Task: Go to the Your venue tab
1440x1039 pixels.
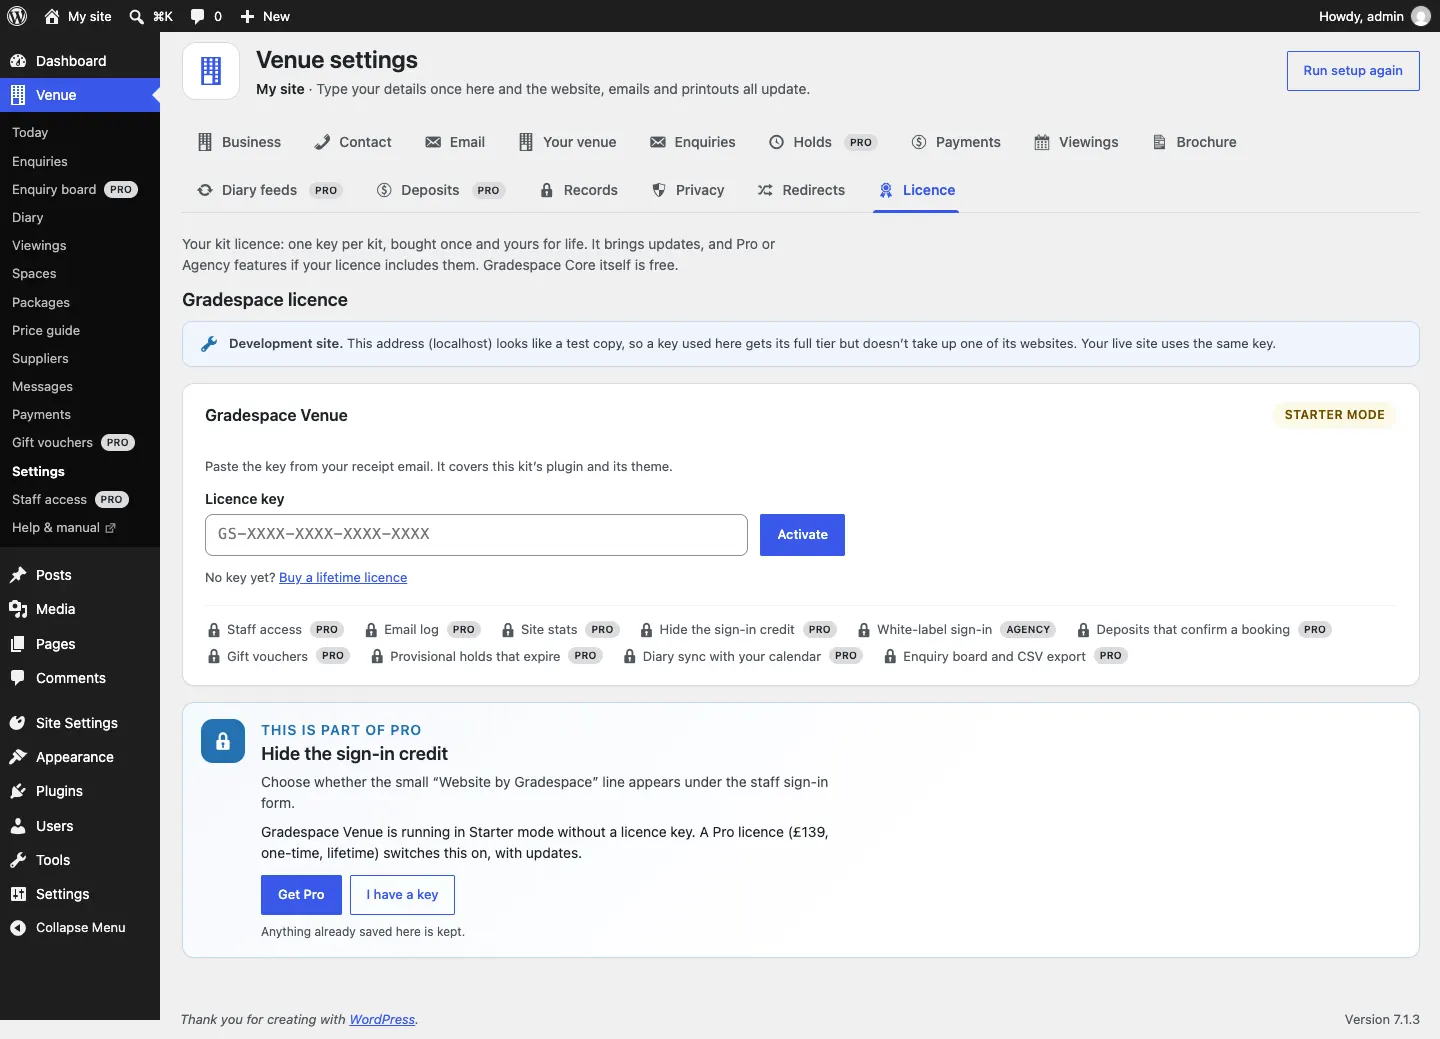Action: [568, 142]
